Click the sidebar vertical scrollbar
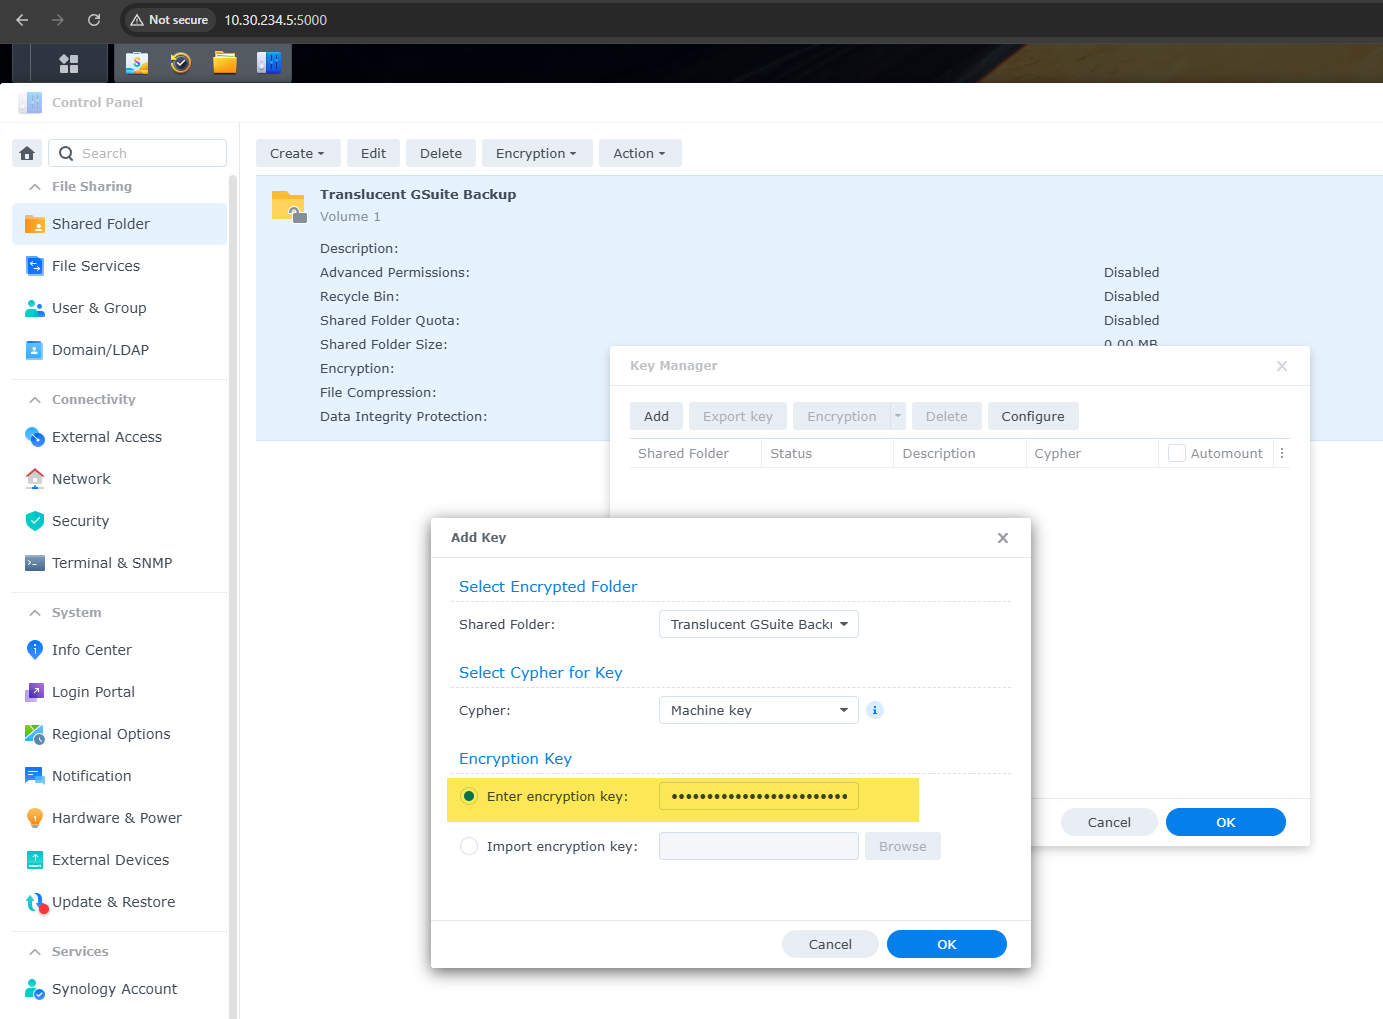Viewport: 1383px width, 1019px height. (x=233, y=596)
